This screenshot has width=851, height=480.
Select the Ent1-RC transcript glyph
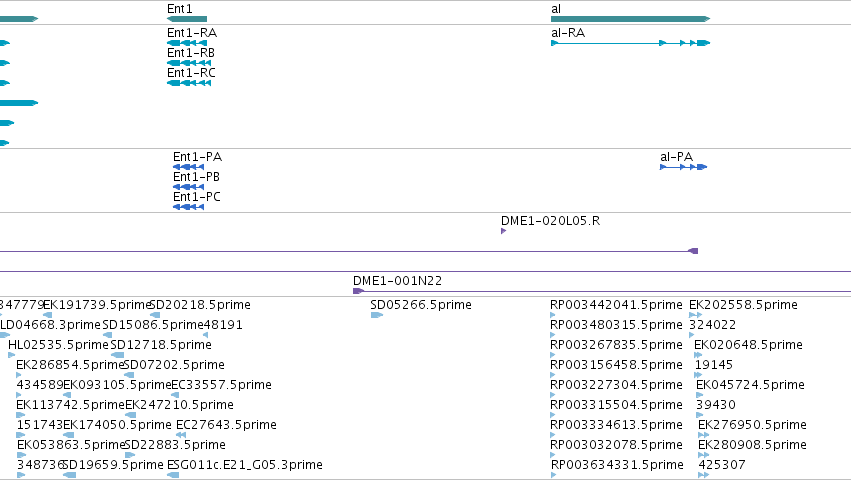pos(189,83)
